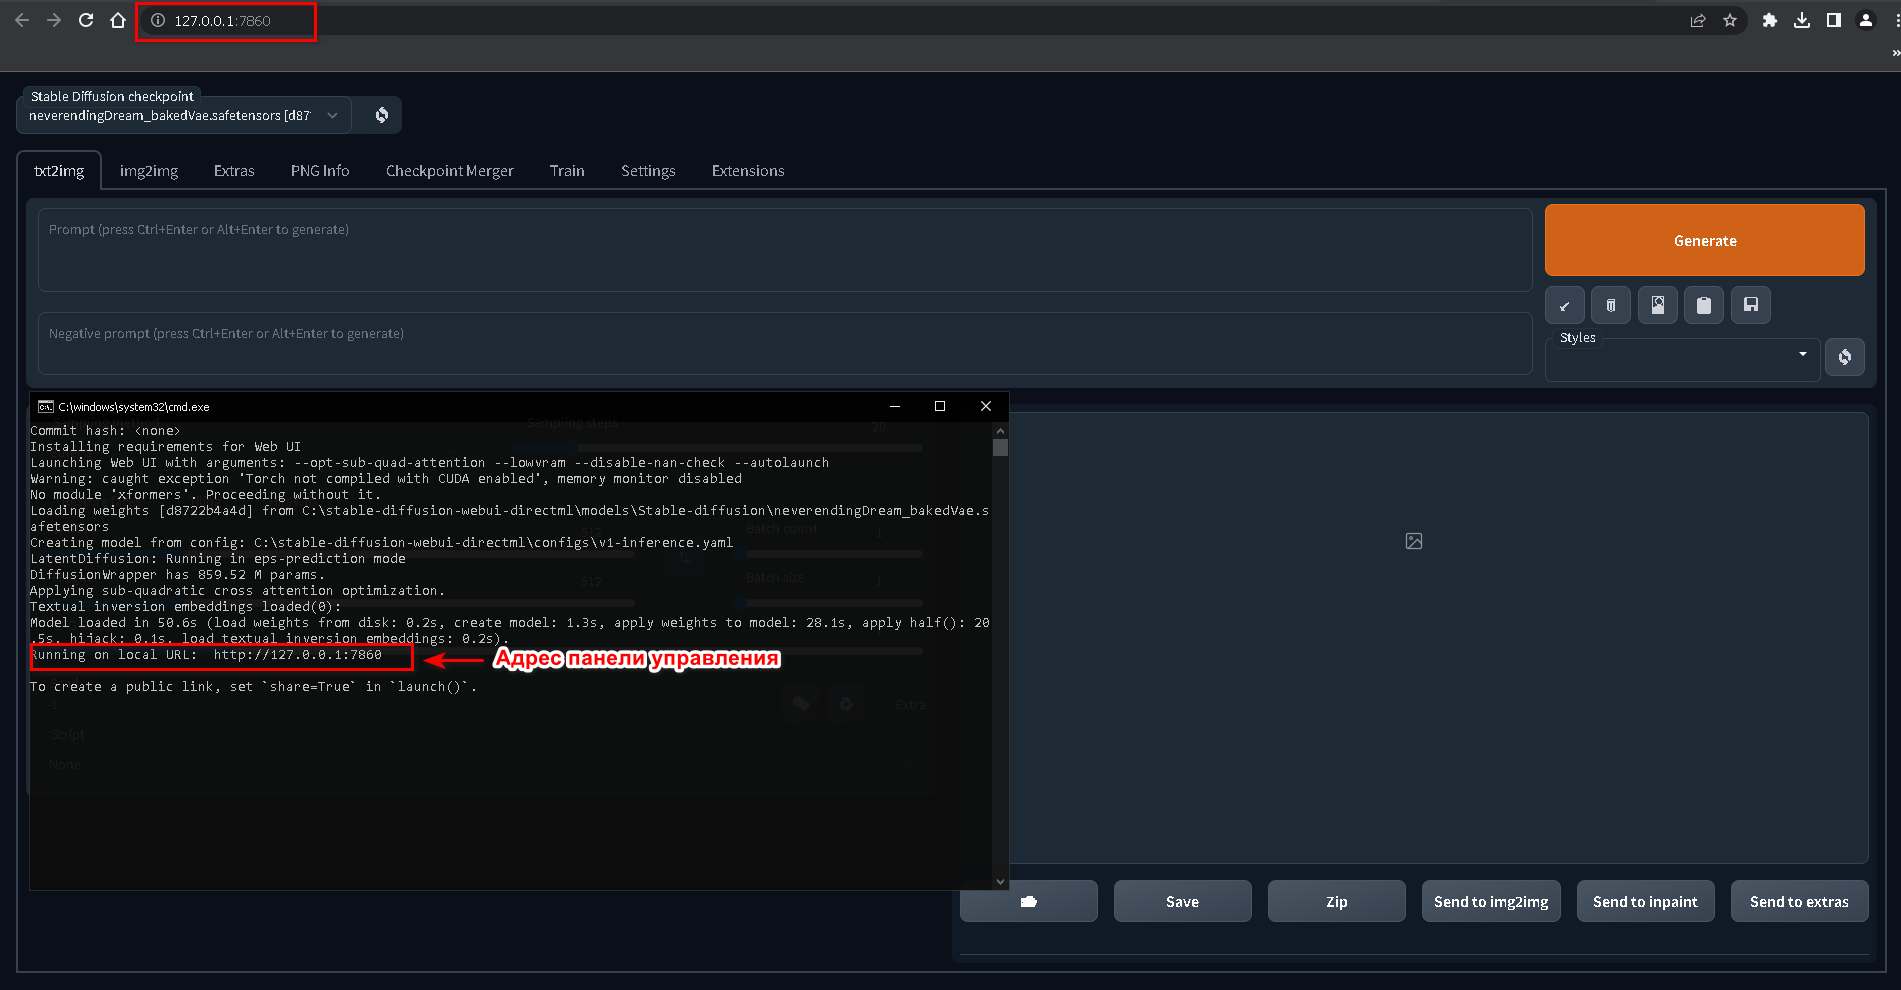Open browser home page
1901x990 pixels.
tap(118, 20)
